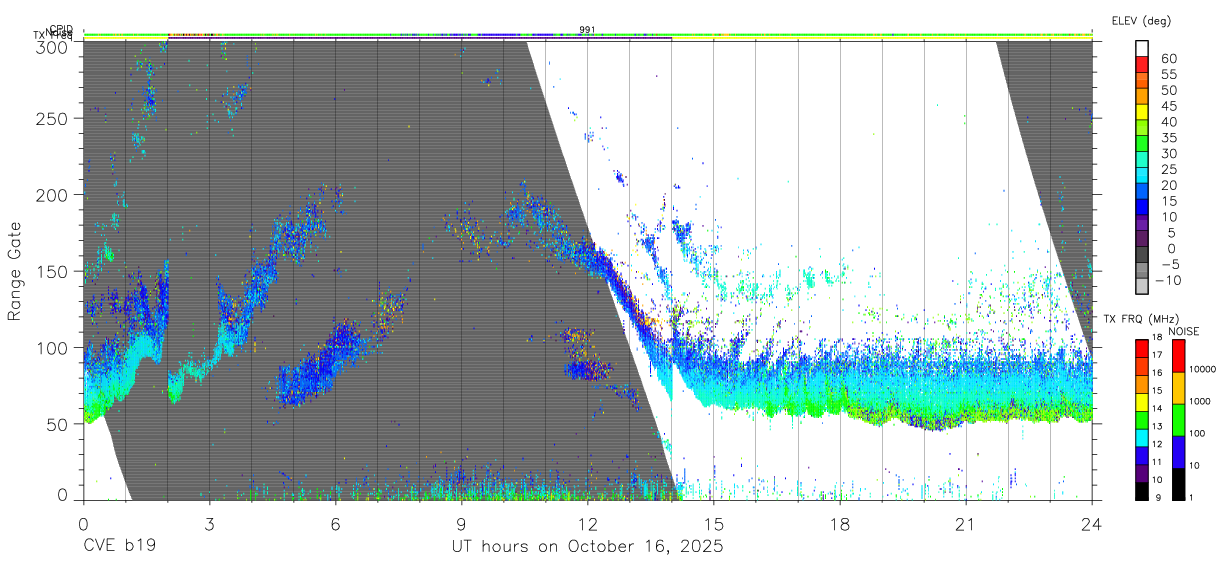
Task: Click ELEV colorbar label '30'
Action: click(1167, 153)
